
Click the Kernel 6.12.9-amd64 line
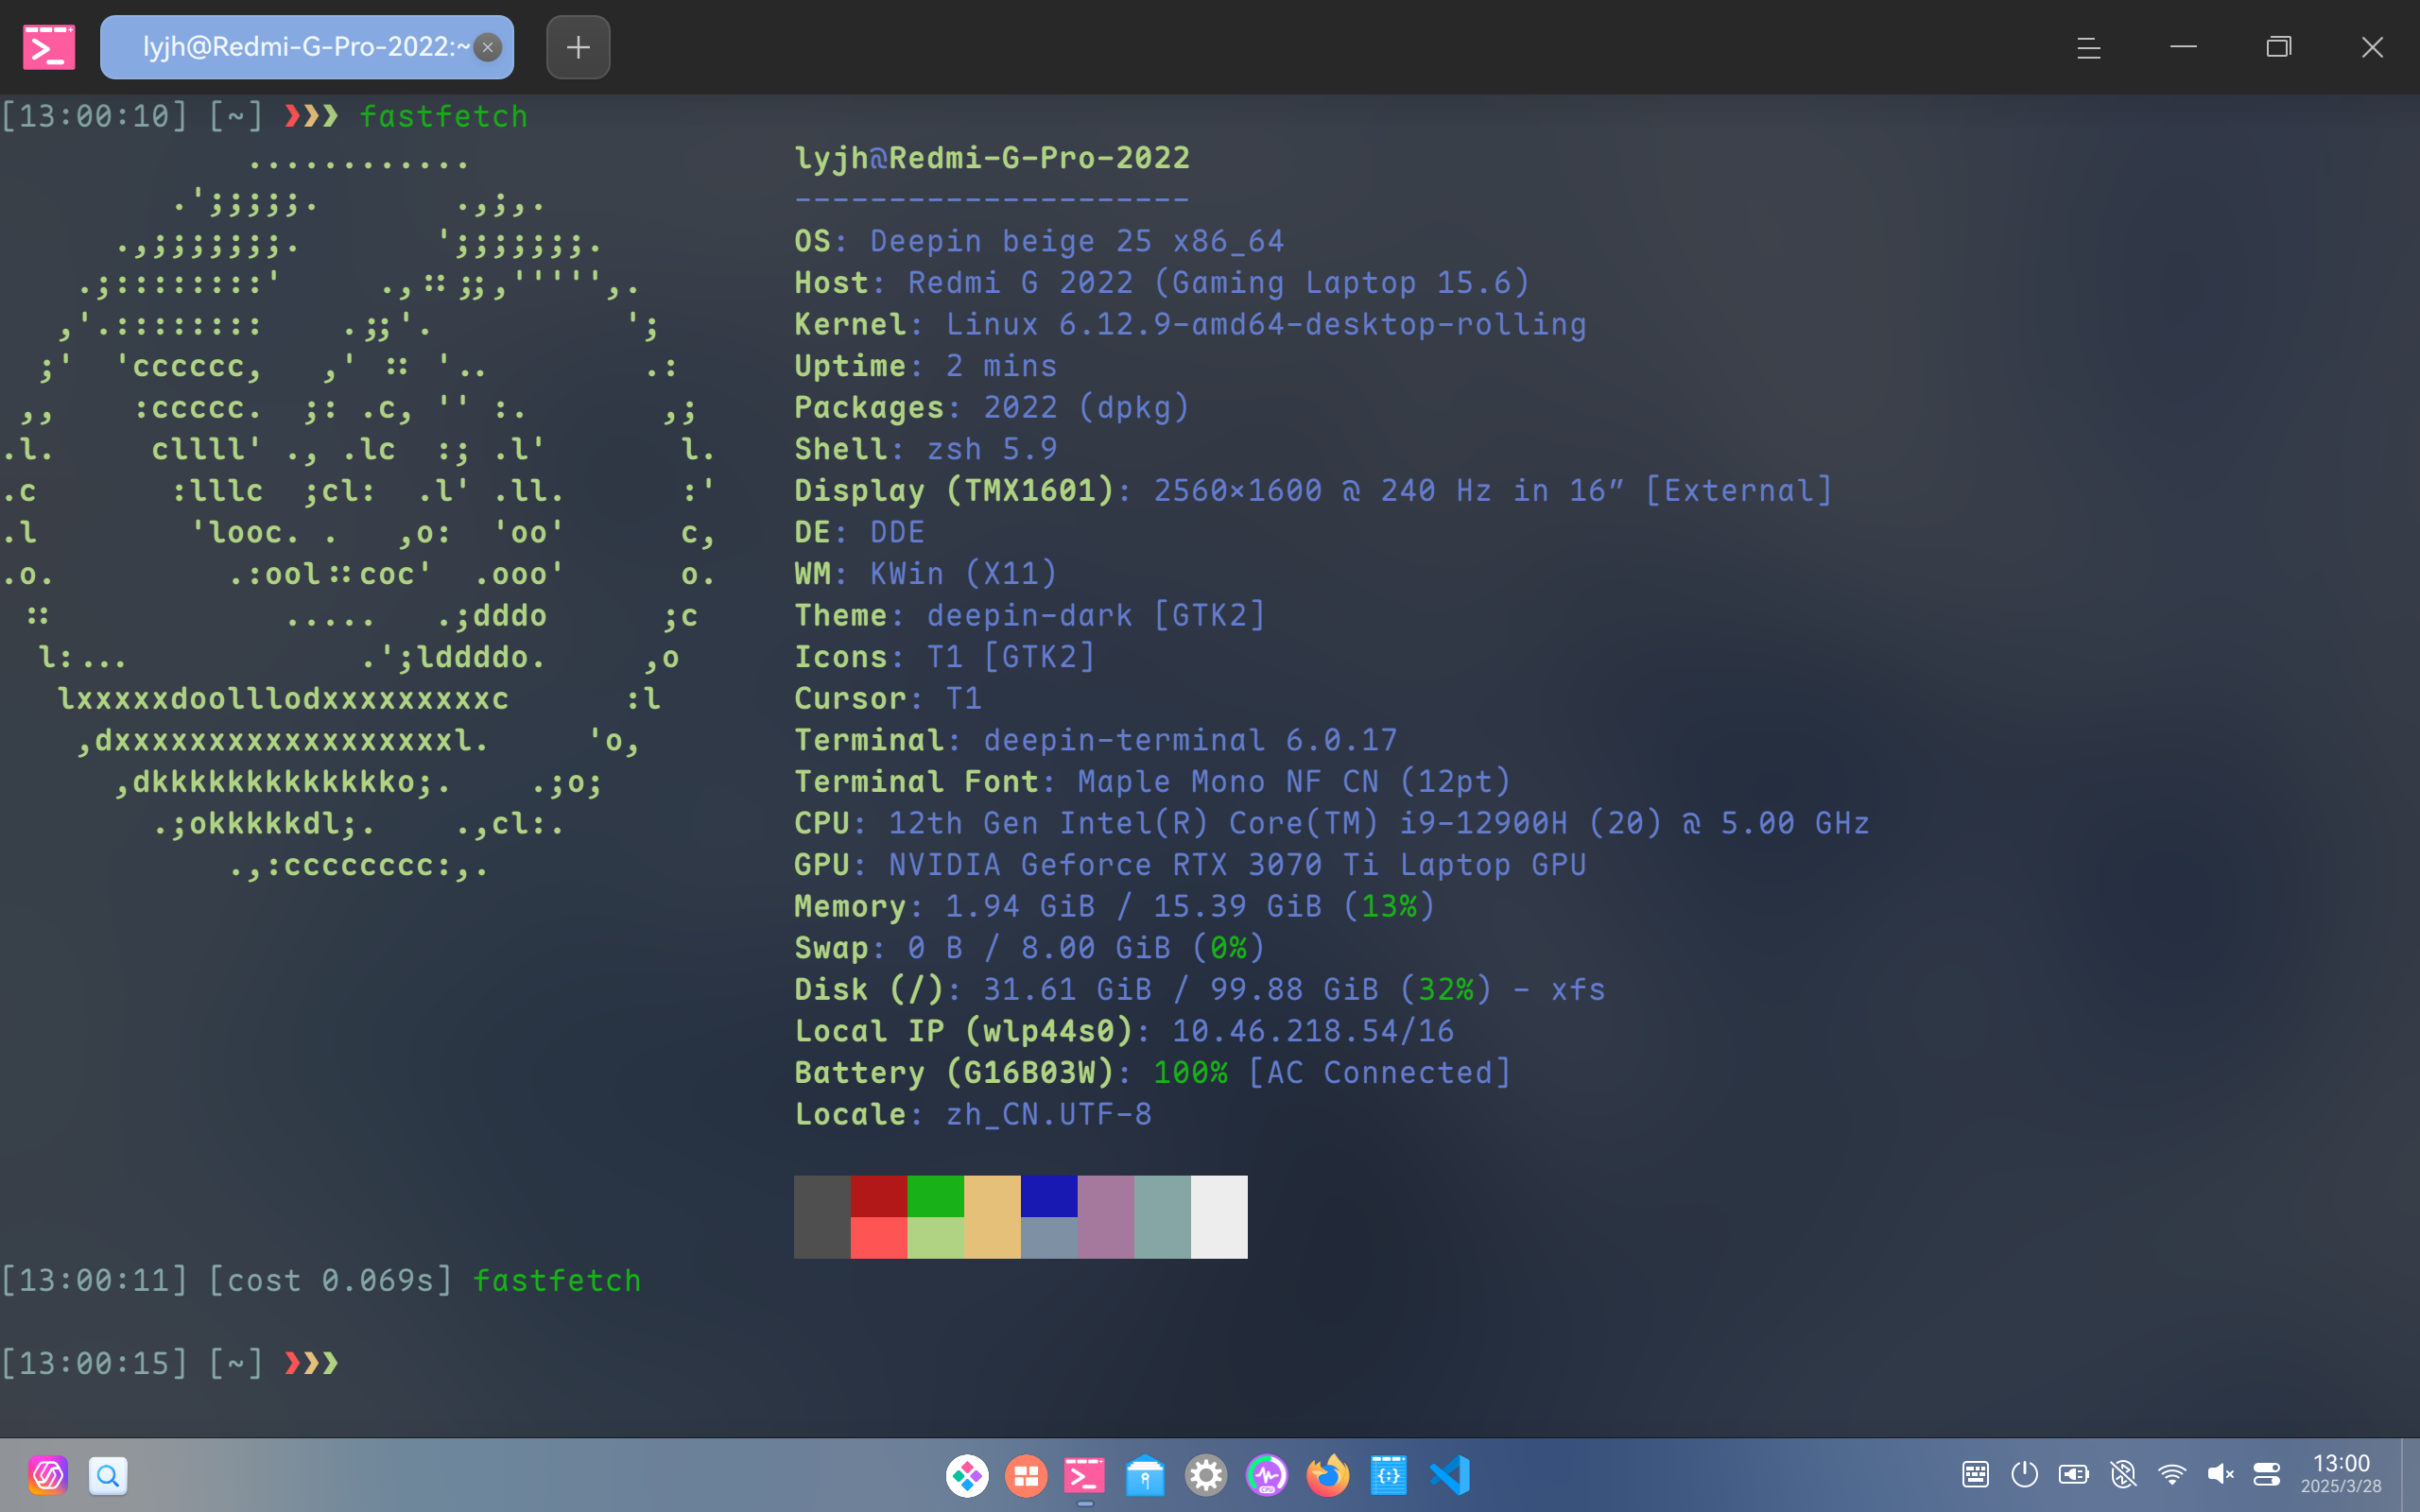pos(1190,324)
